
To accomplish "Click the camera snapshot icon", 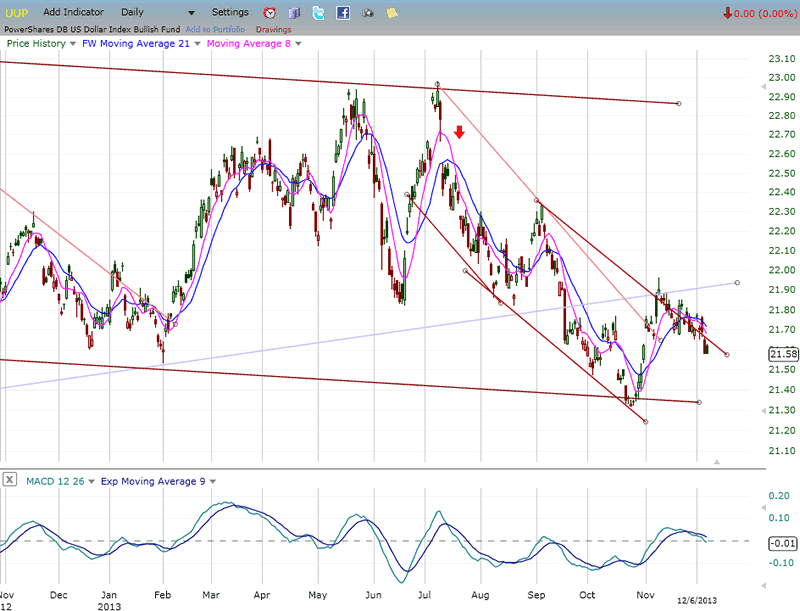I will [x=367, y=13].
